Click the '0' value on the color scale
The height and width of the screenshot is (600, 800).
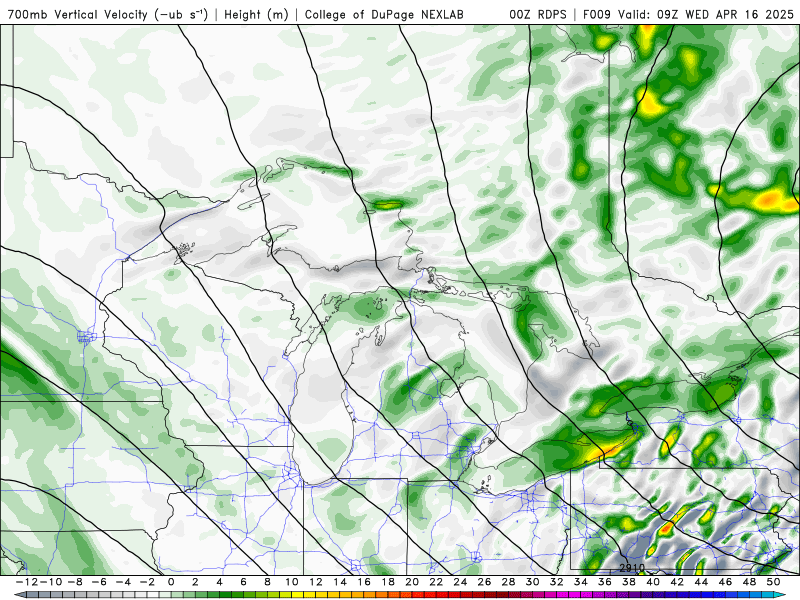(x=171, y=582)
